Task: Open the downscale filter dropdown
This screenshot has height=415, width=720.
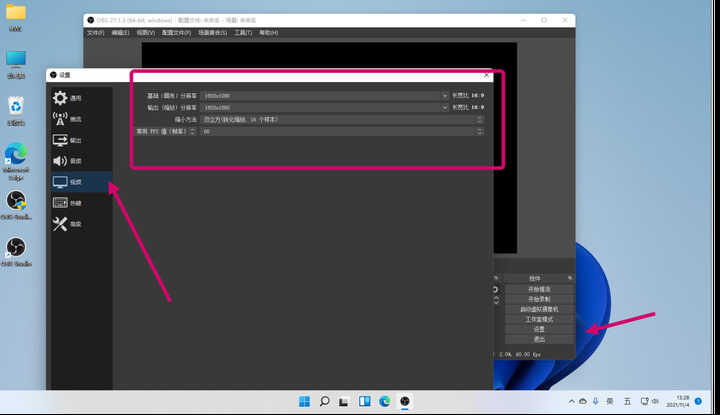Action: tap(343, 119)
